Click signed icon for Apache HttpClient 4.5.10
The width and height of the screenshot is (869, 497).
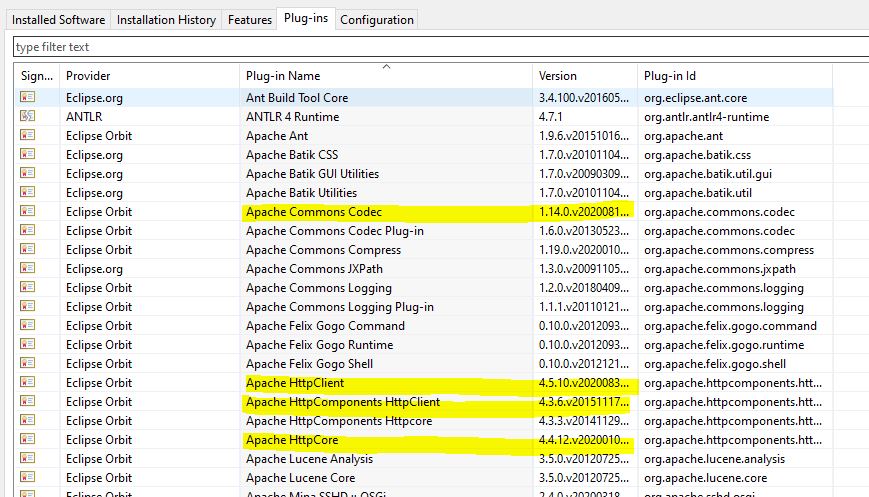[x=28, y=381]
